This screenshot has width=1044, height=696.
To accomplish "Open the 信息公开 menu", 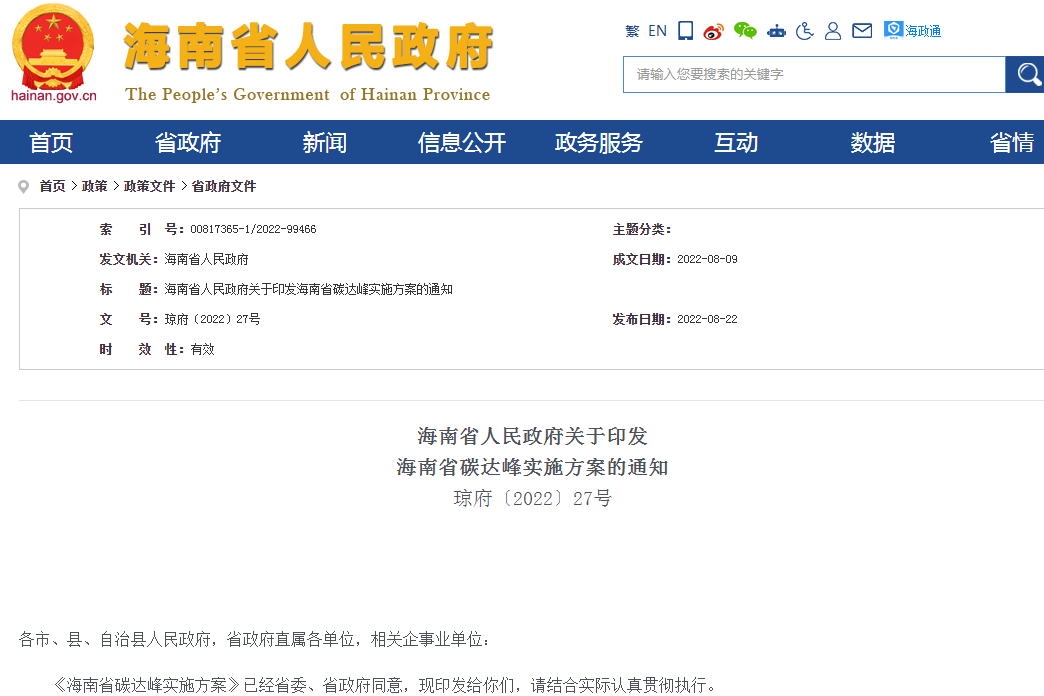I will tap(461, 142).
